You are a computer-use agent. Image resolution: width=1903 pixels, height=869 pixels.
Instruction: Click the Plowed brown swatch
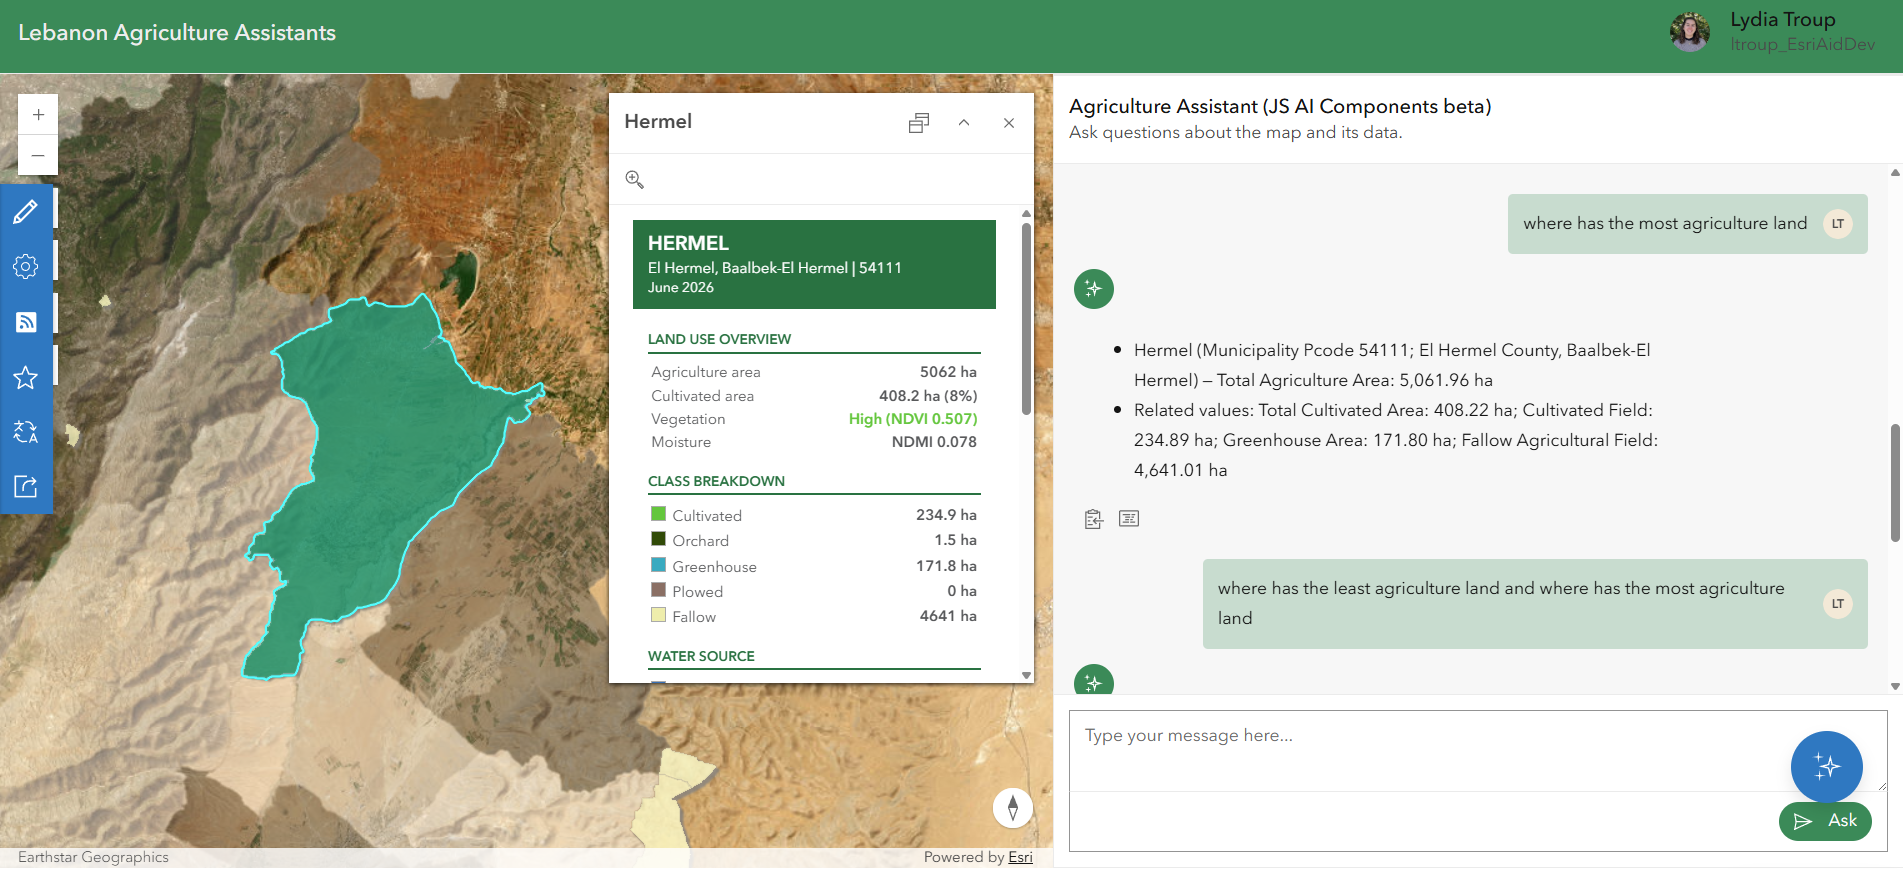658,590
